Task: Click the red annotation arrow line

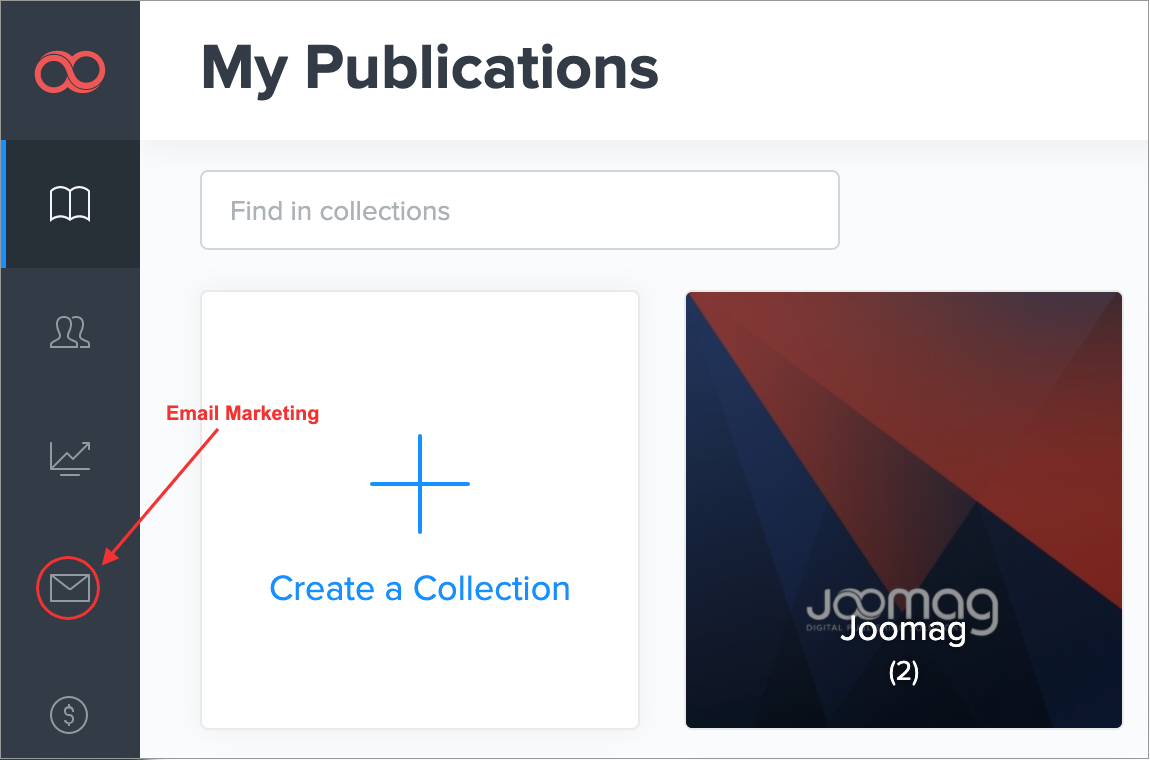Action: click(x=160, y=490)
